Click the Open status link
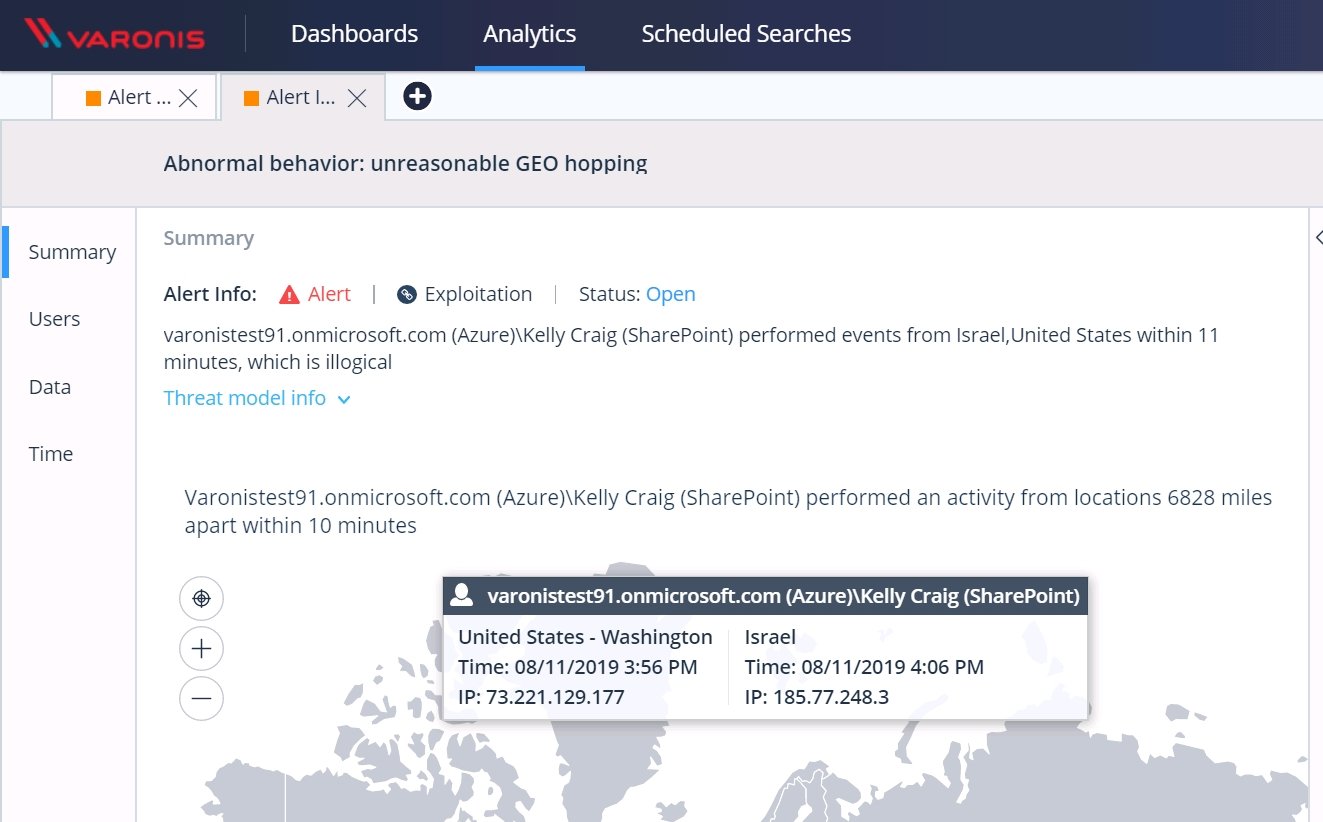 point(671,294)
